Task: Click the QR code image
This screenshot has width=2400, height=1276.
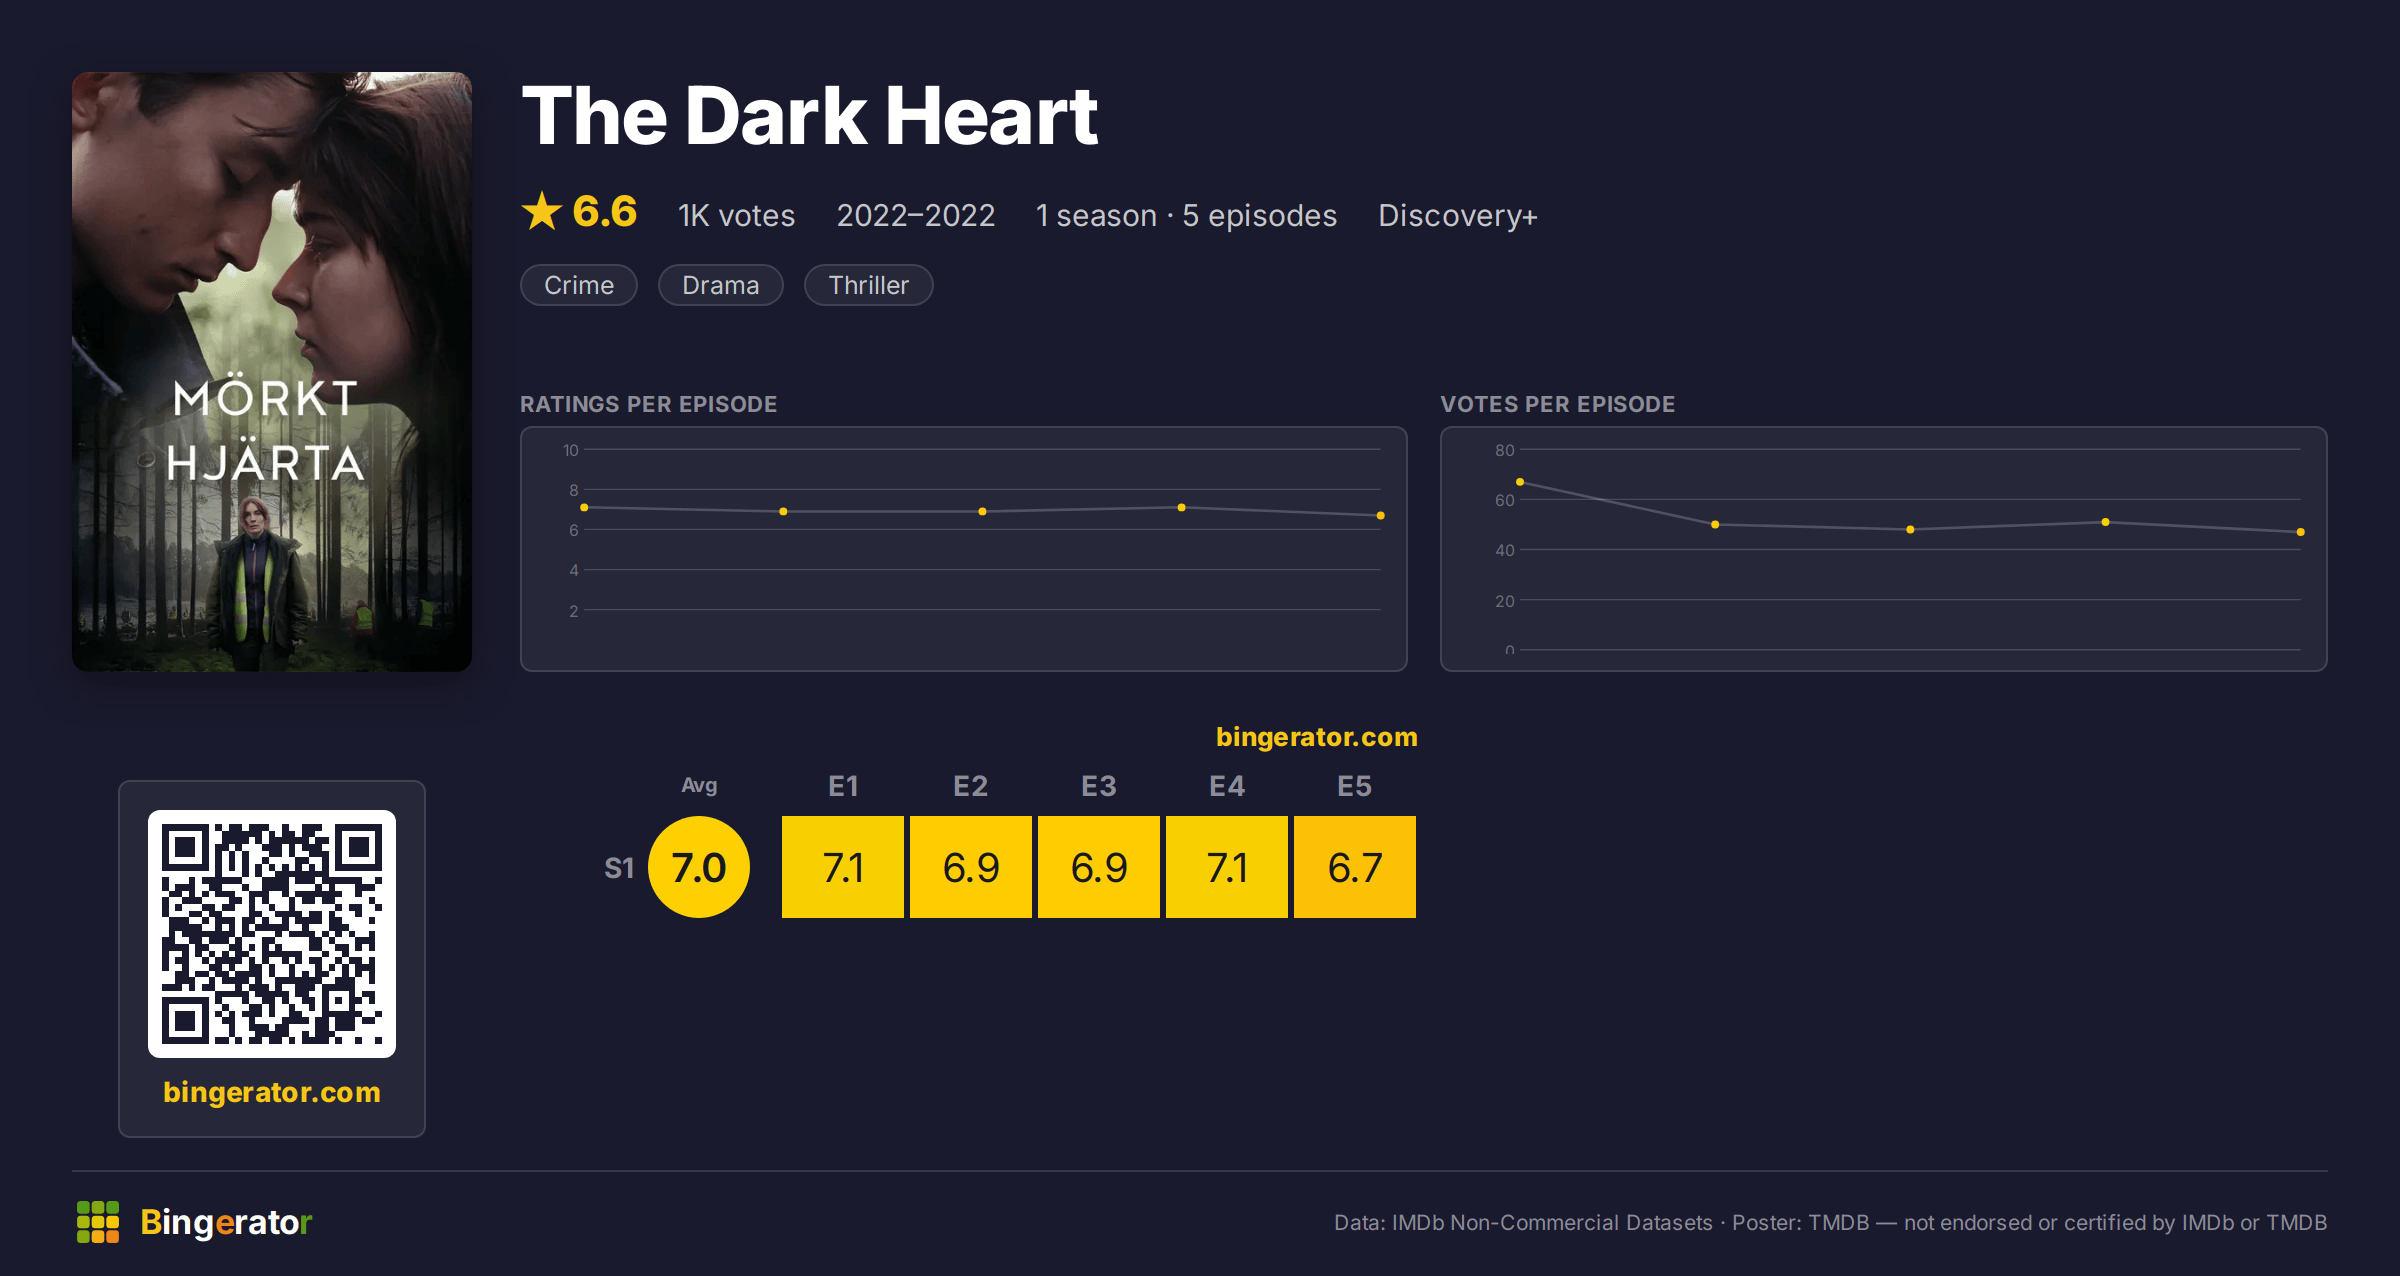Action: pyautogui.click(x=272, y=933)
